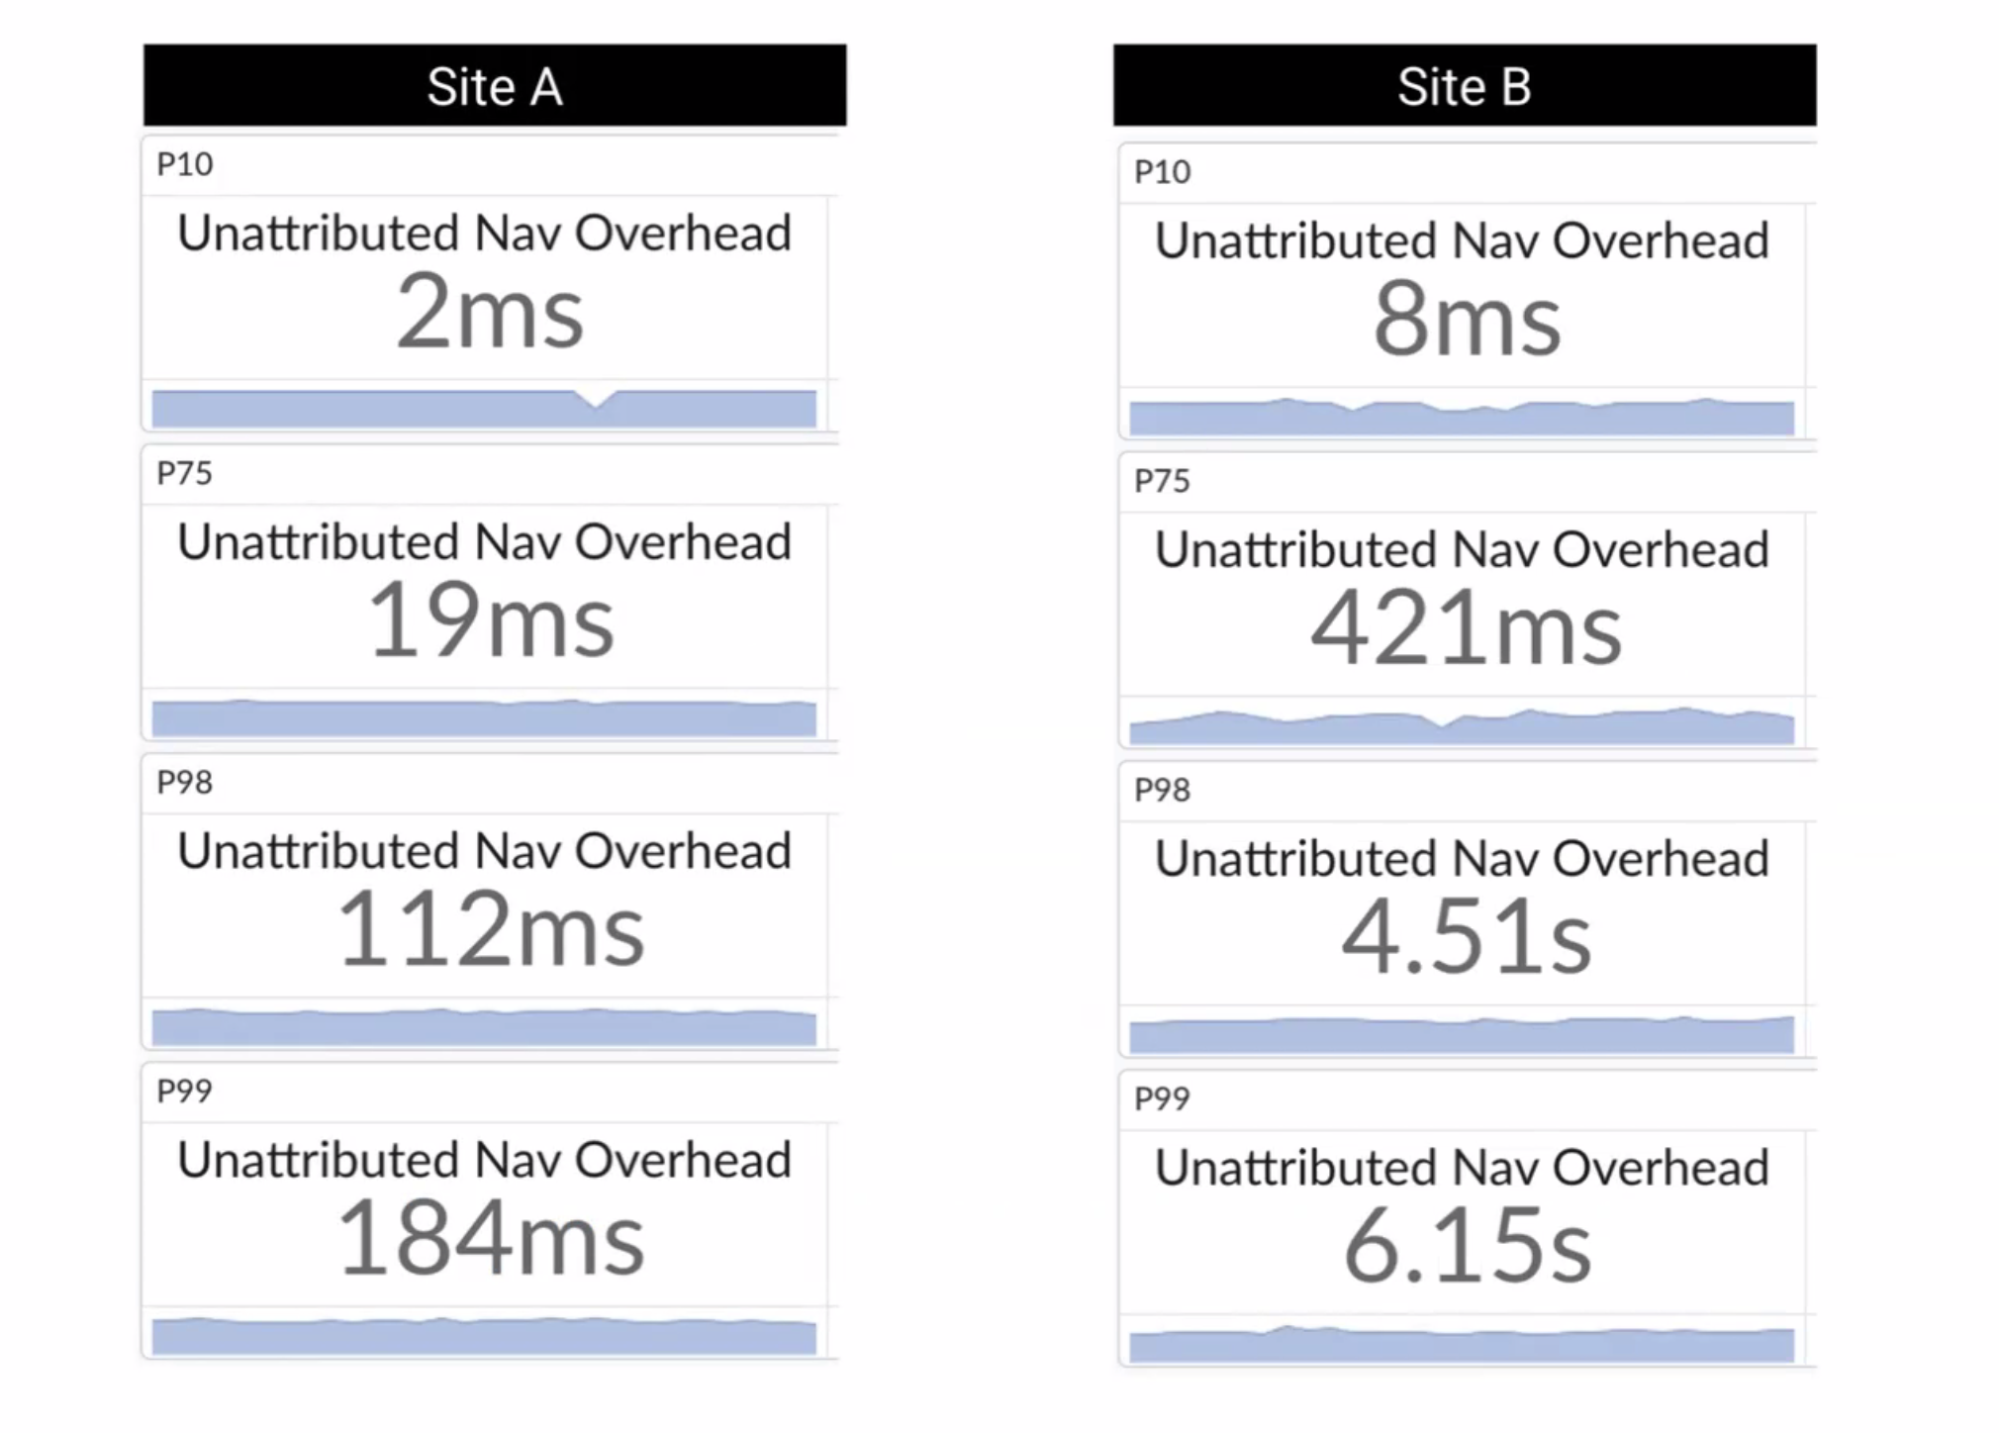Click the Site B P99 sparkline chart
Image resolution: width=1999 pixels, height=1433 pixels.
(1461, 1344)
